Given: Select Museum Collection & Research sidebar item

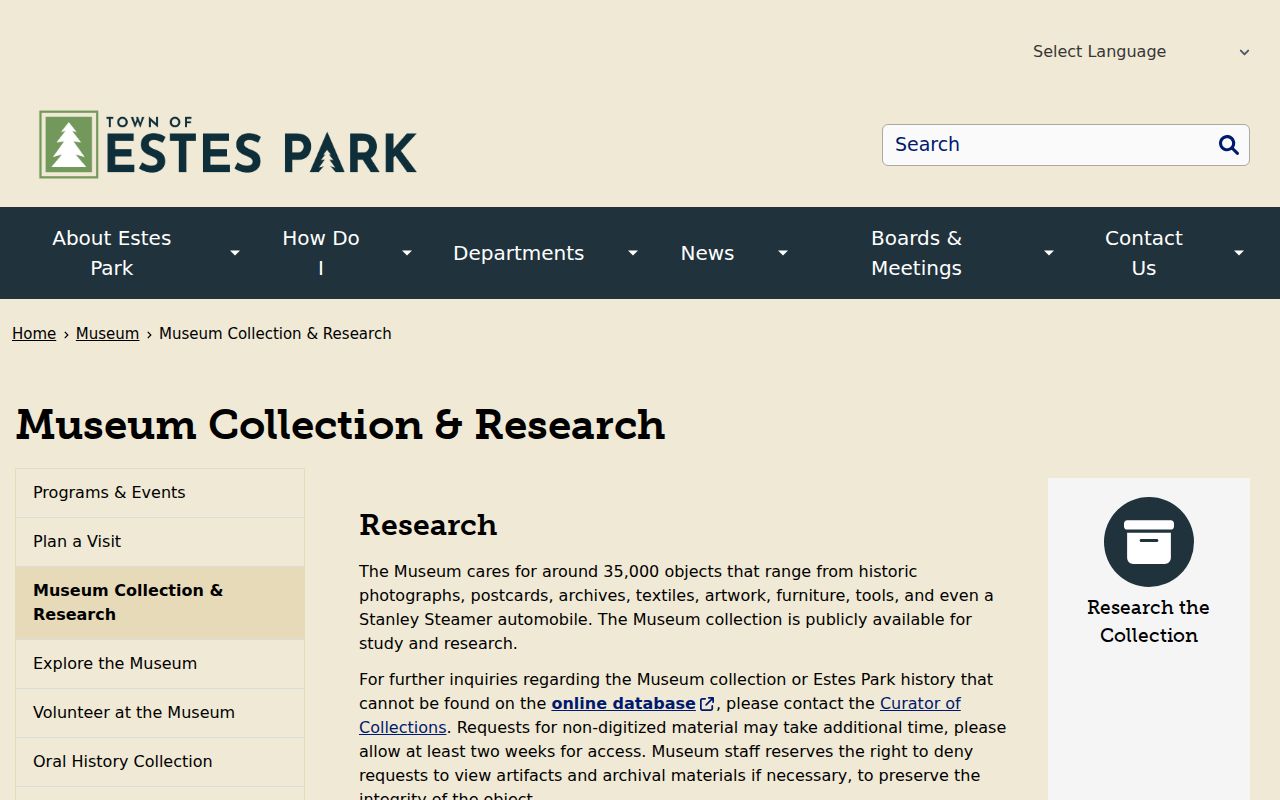Looking at the screenshot, I should point(160,603).
